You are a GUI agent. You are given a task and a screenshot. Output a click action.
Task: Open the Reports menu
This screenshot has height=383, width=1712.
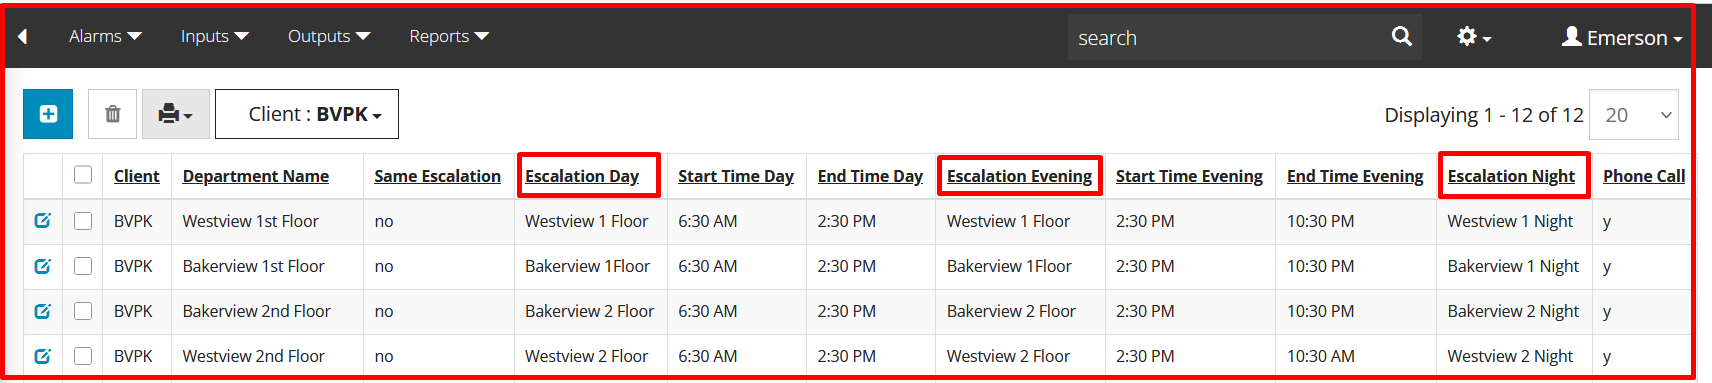[x=449, y=36]
